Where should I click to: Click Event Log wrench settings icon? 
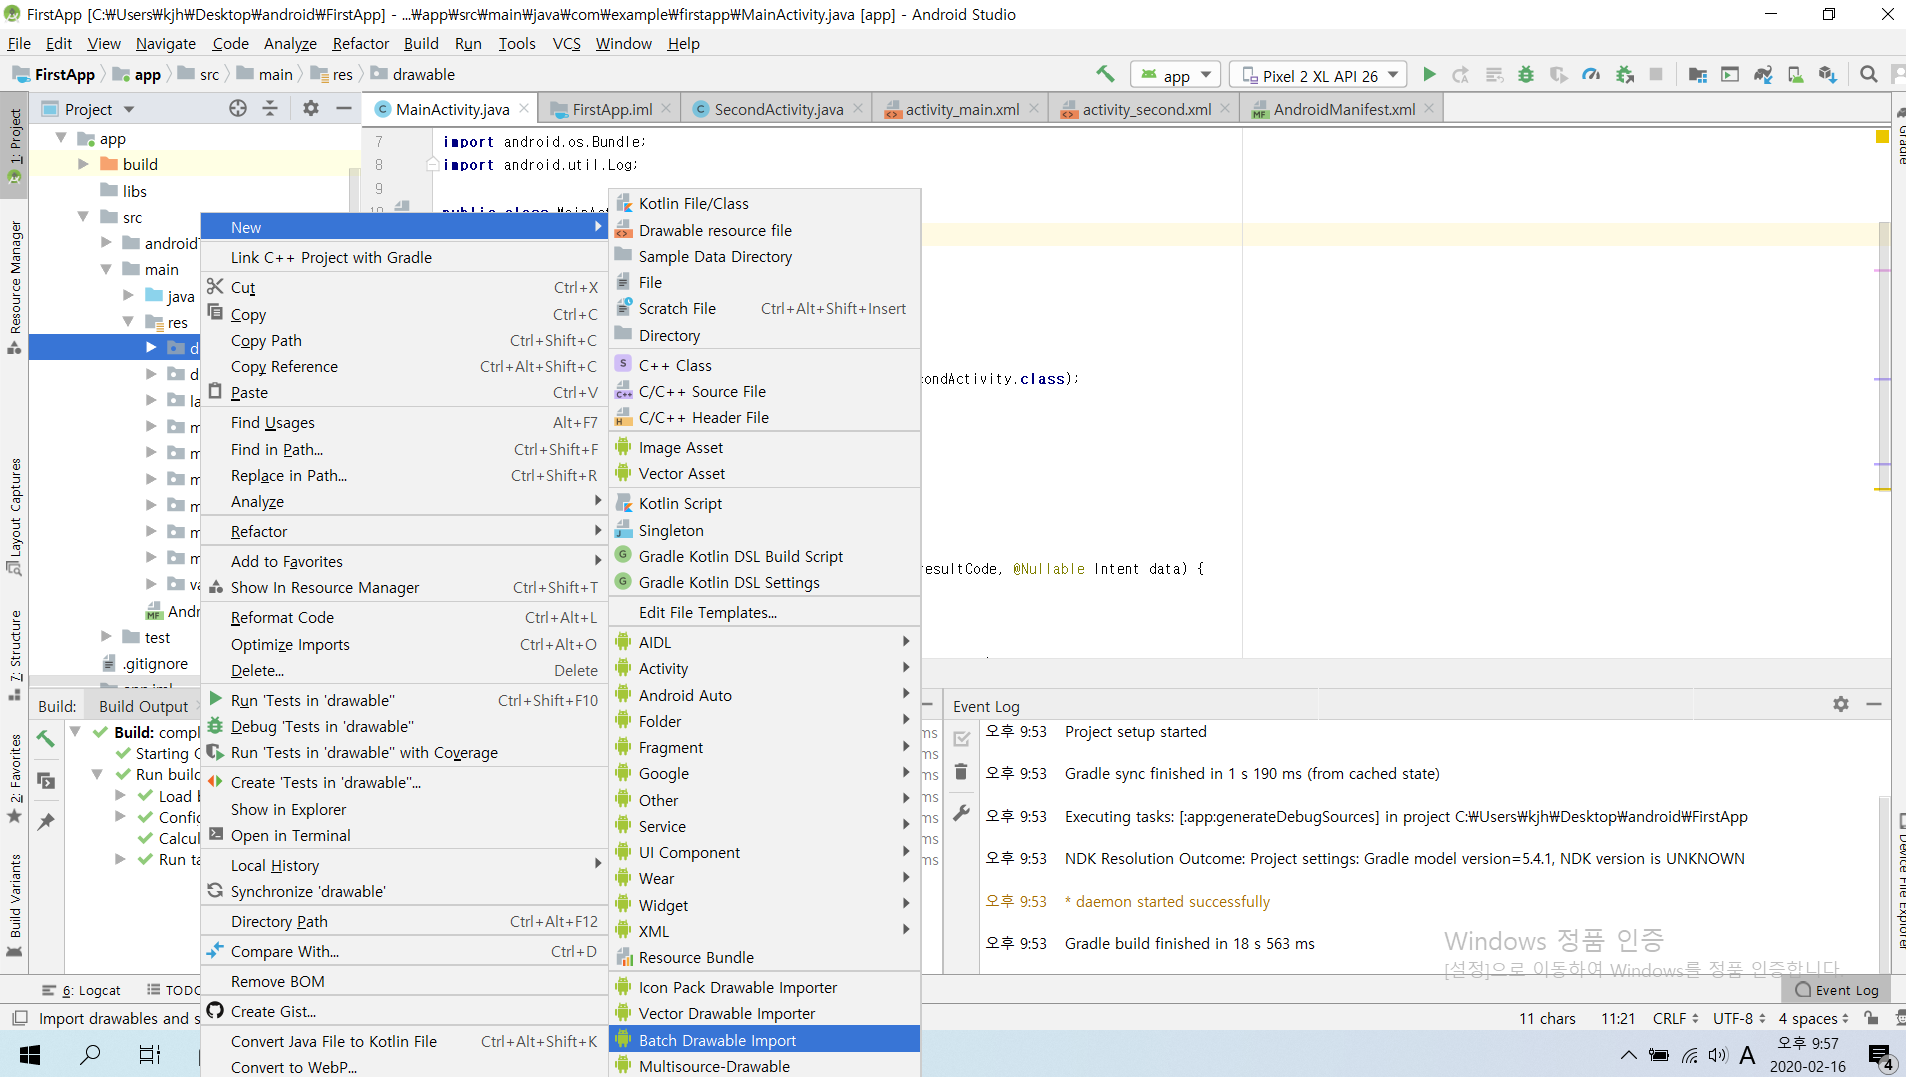point(961,814)
